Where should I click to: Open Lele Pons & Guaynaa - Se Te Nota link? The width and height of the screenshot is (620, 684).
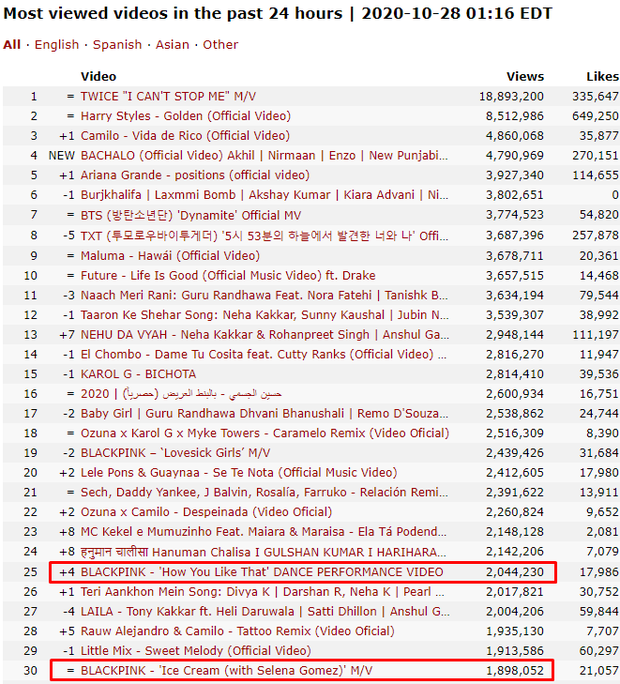[x=239, y=472]
